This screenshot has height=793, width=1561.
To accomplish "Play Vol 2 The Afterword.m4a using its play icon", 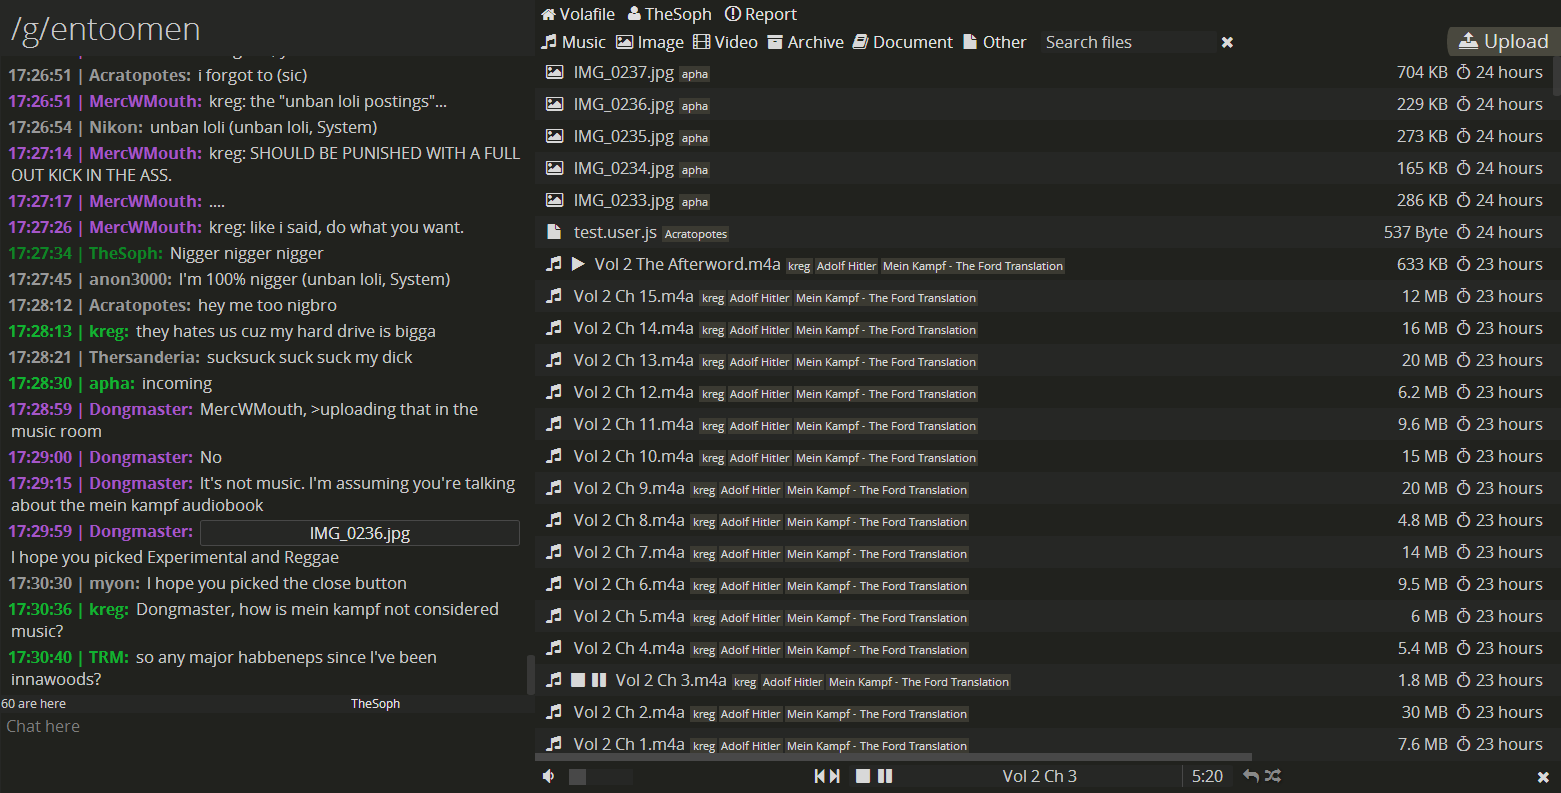I will click(578, 264).
